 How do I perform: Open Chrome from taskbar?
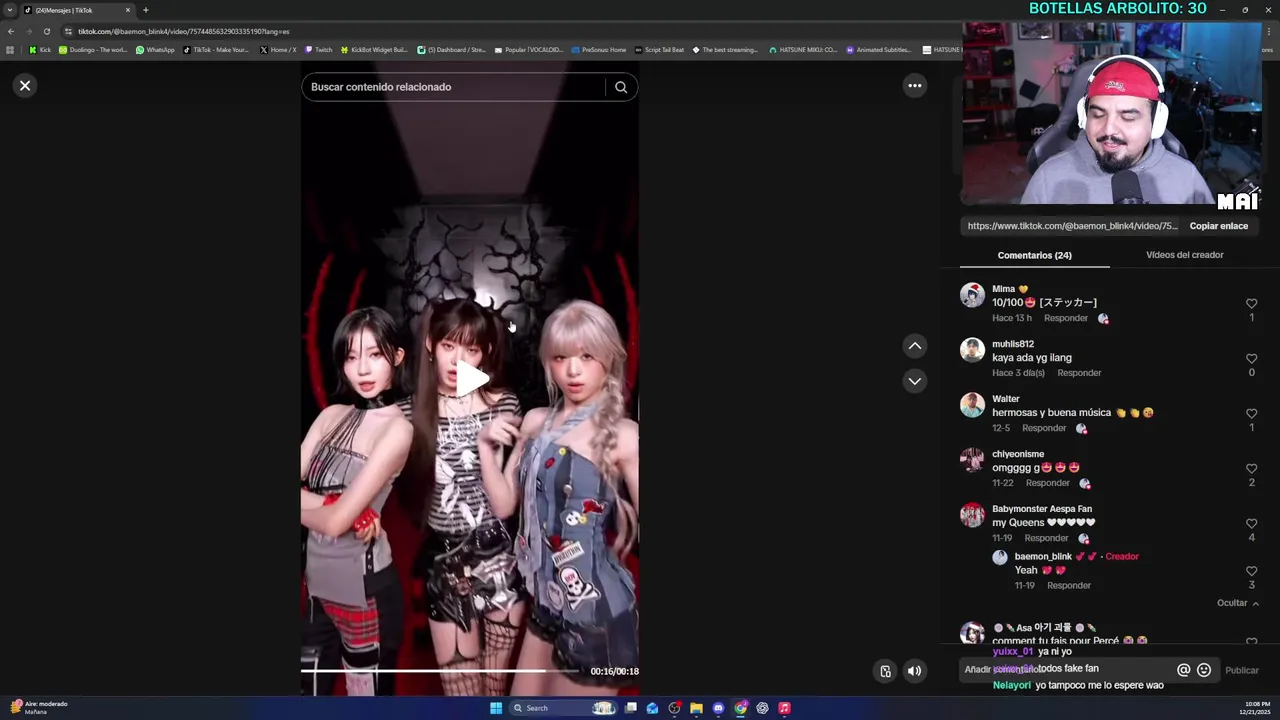(x=740, y=708)
